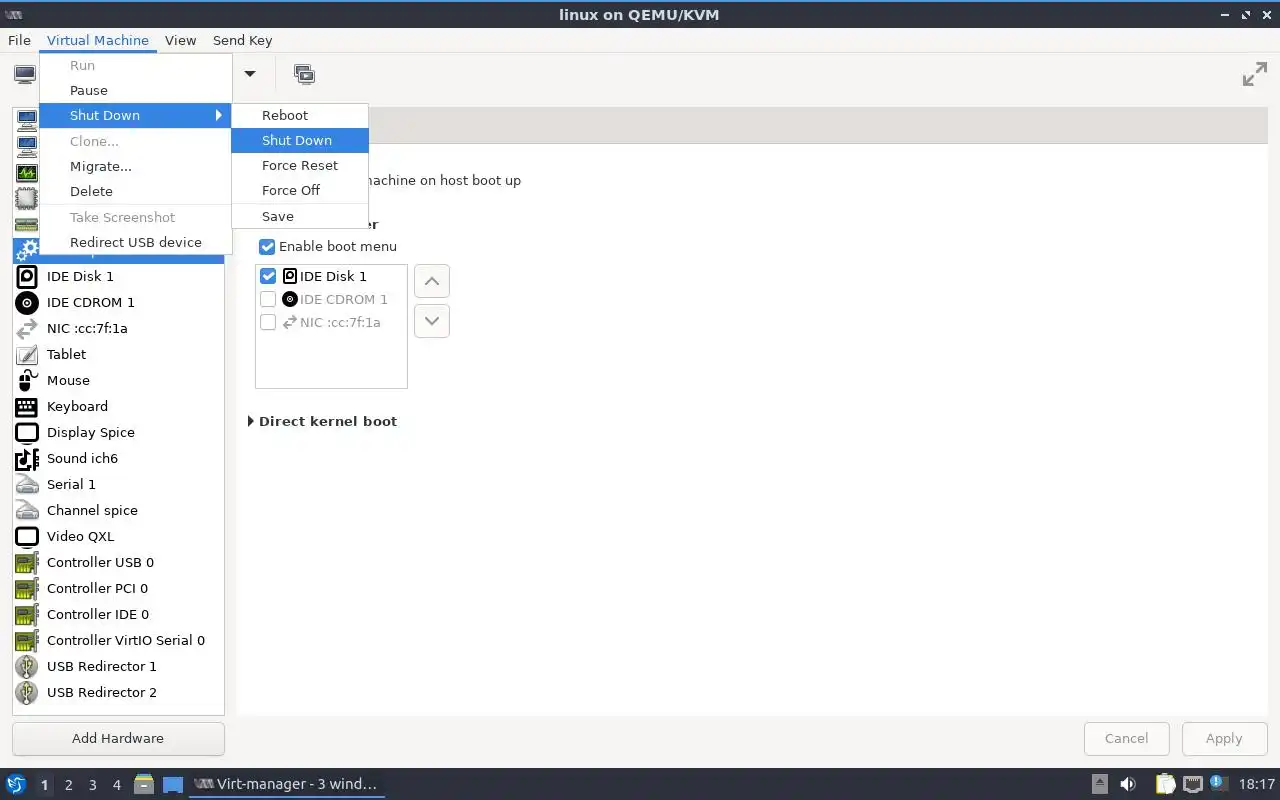Close the Virtual Machine menu header
1280x800 pixels.
98,40
